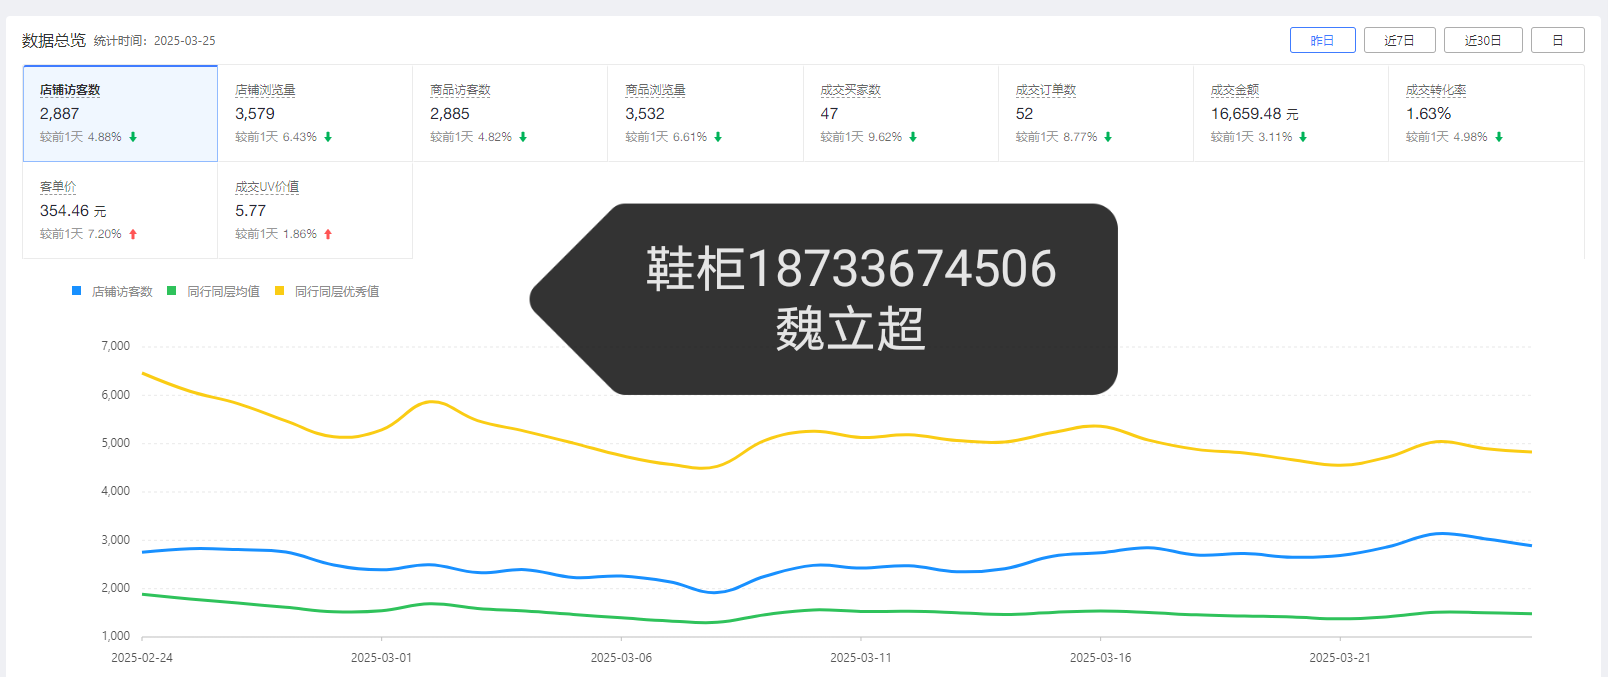Click the down arrow beside 3.11% in 成交金额
Image resolution: width=1608 pixels, height=677 pixels.
(x=1303, y=137)
